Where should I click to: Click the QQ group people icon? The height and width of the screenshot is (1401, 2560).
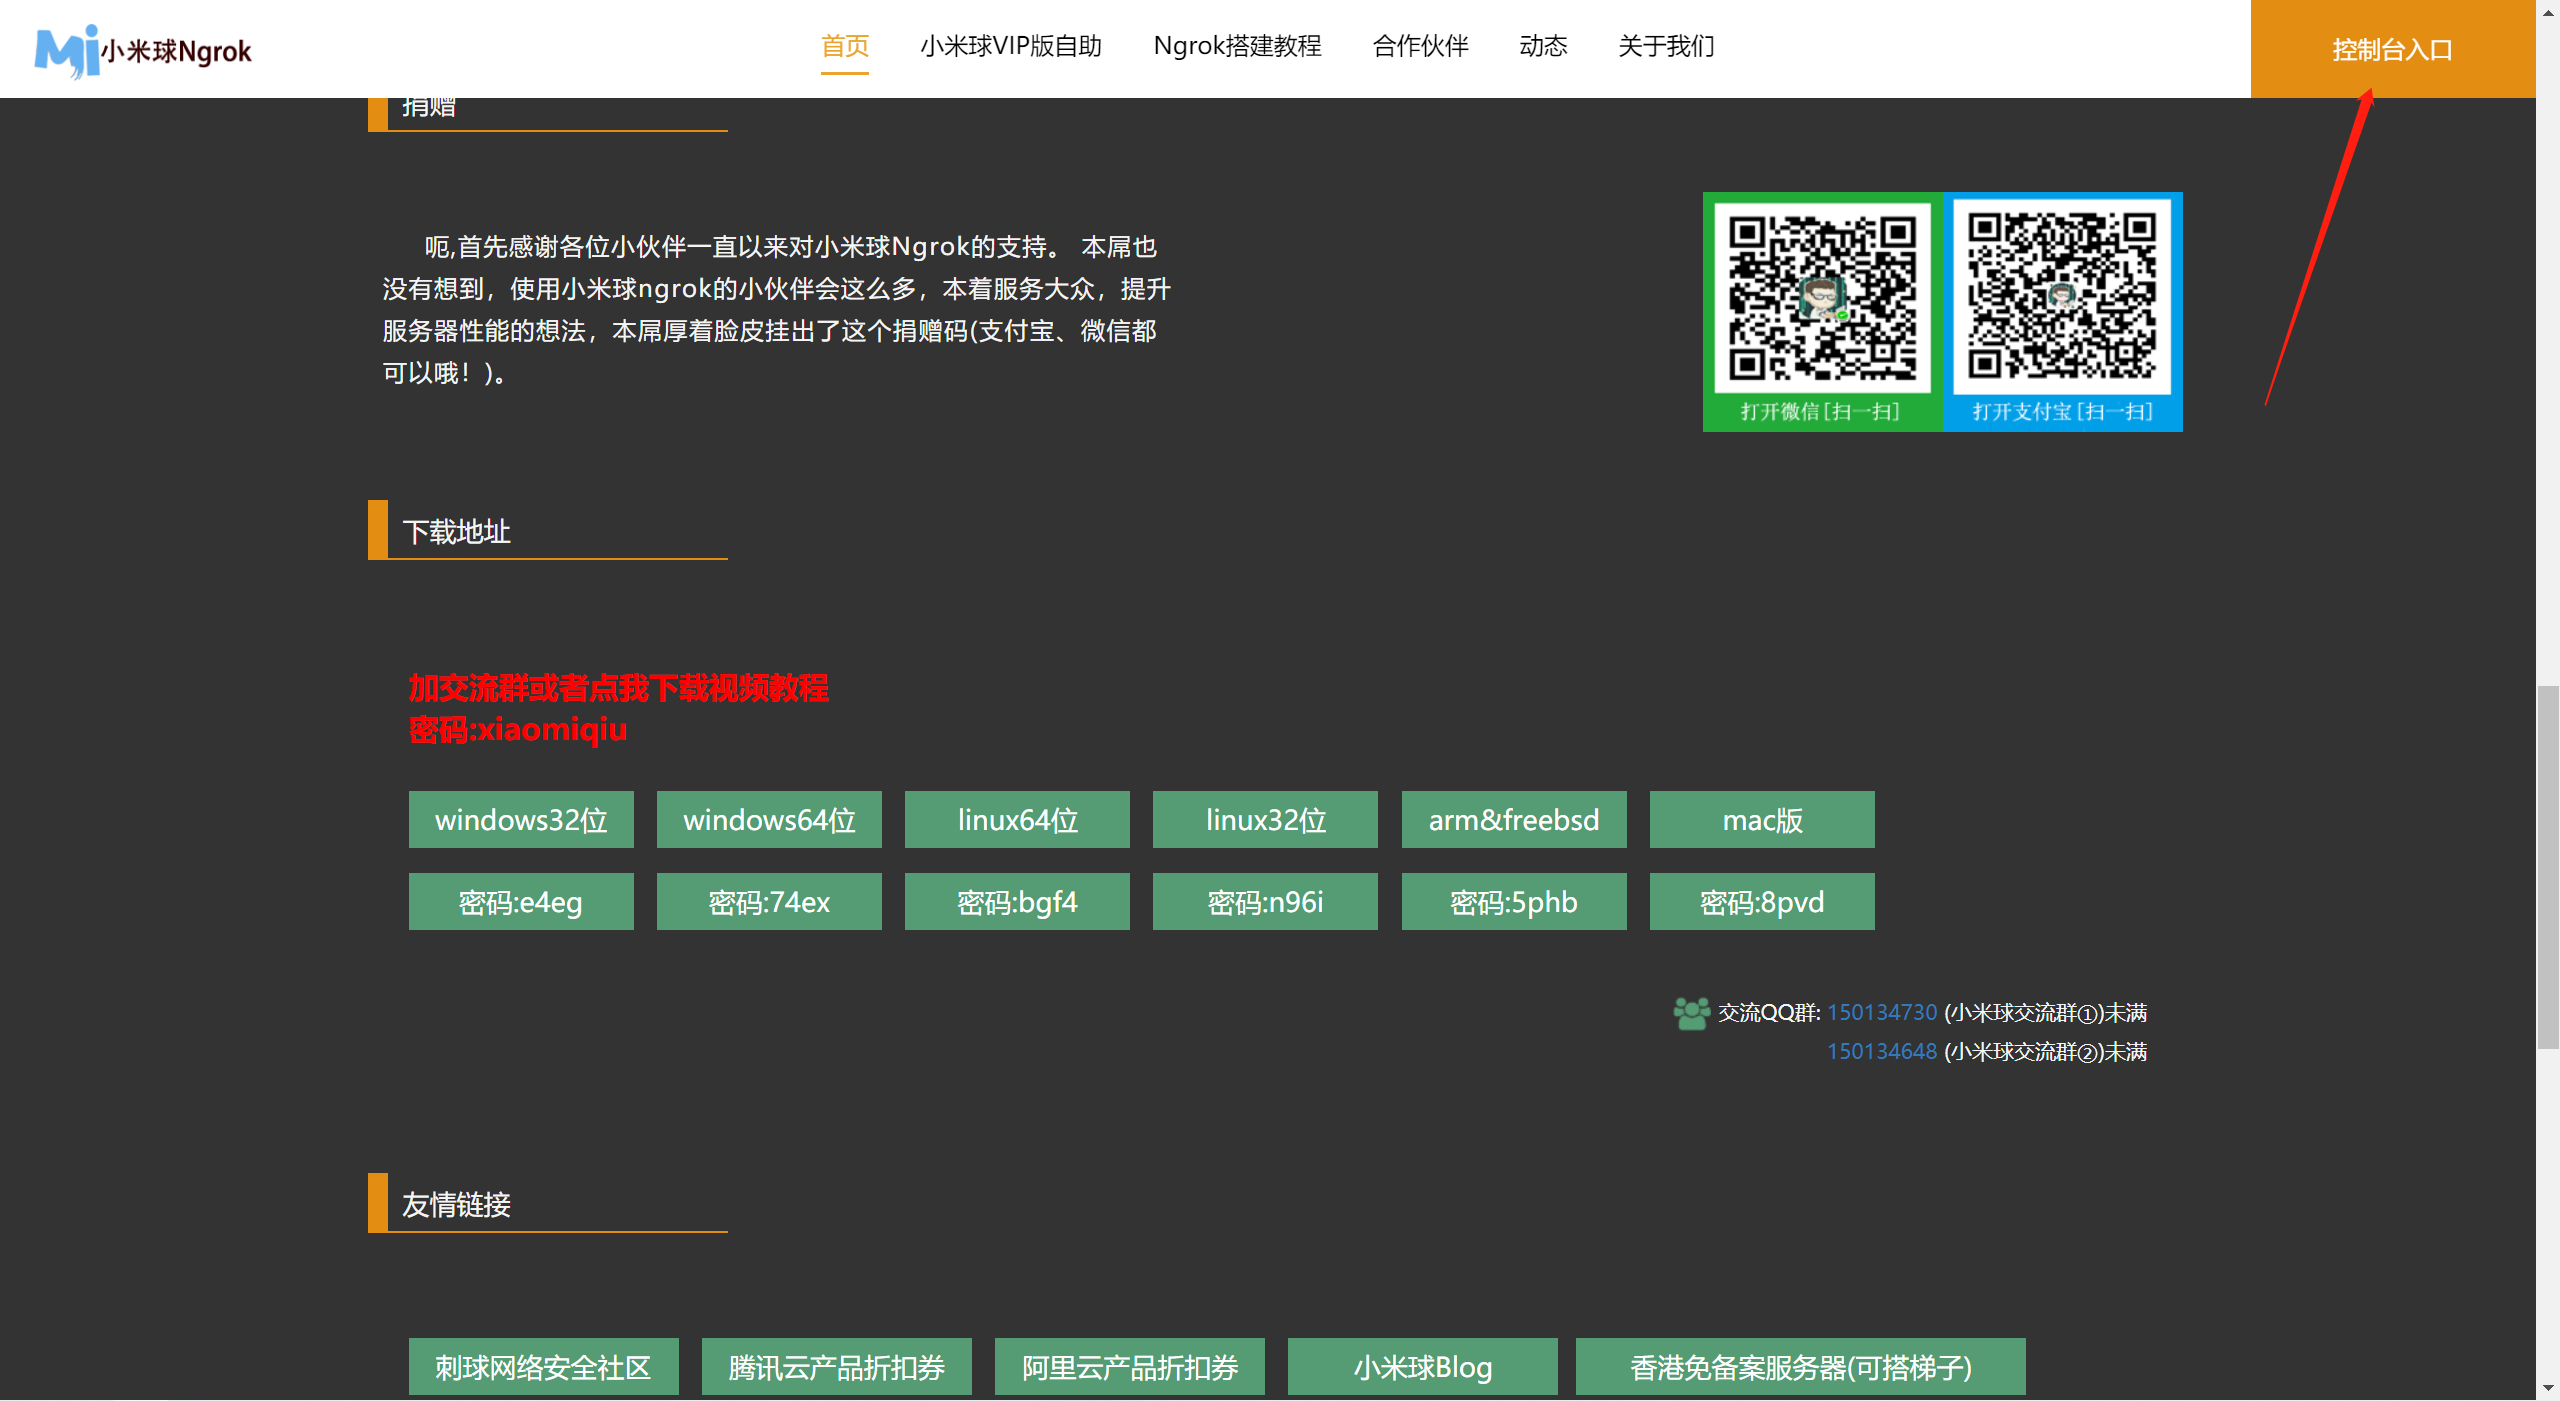pyautogui.click(x=1691, y=1013)
